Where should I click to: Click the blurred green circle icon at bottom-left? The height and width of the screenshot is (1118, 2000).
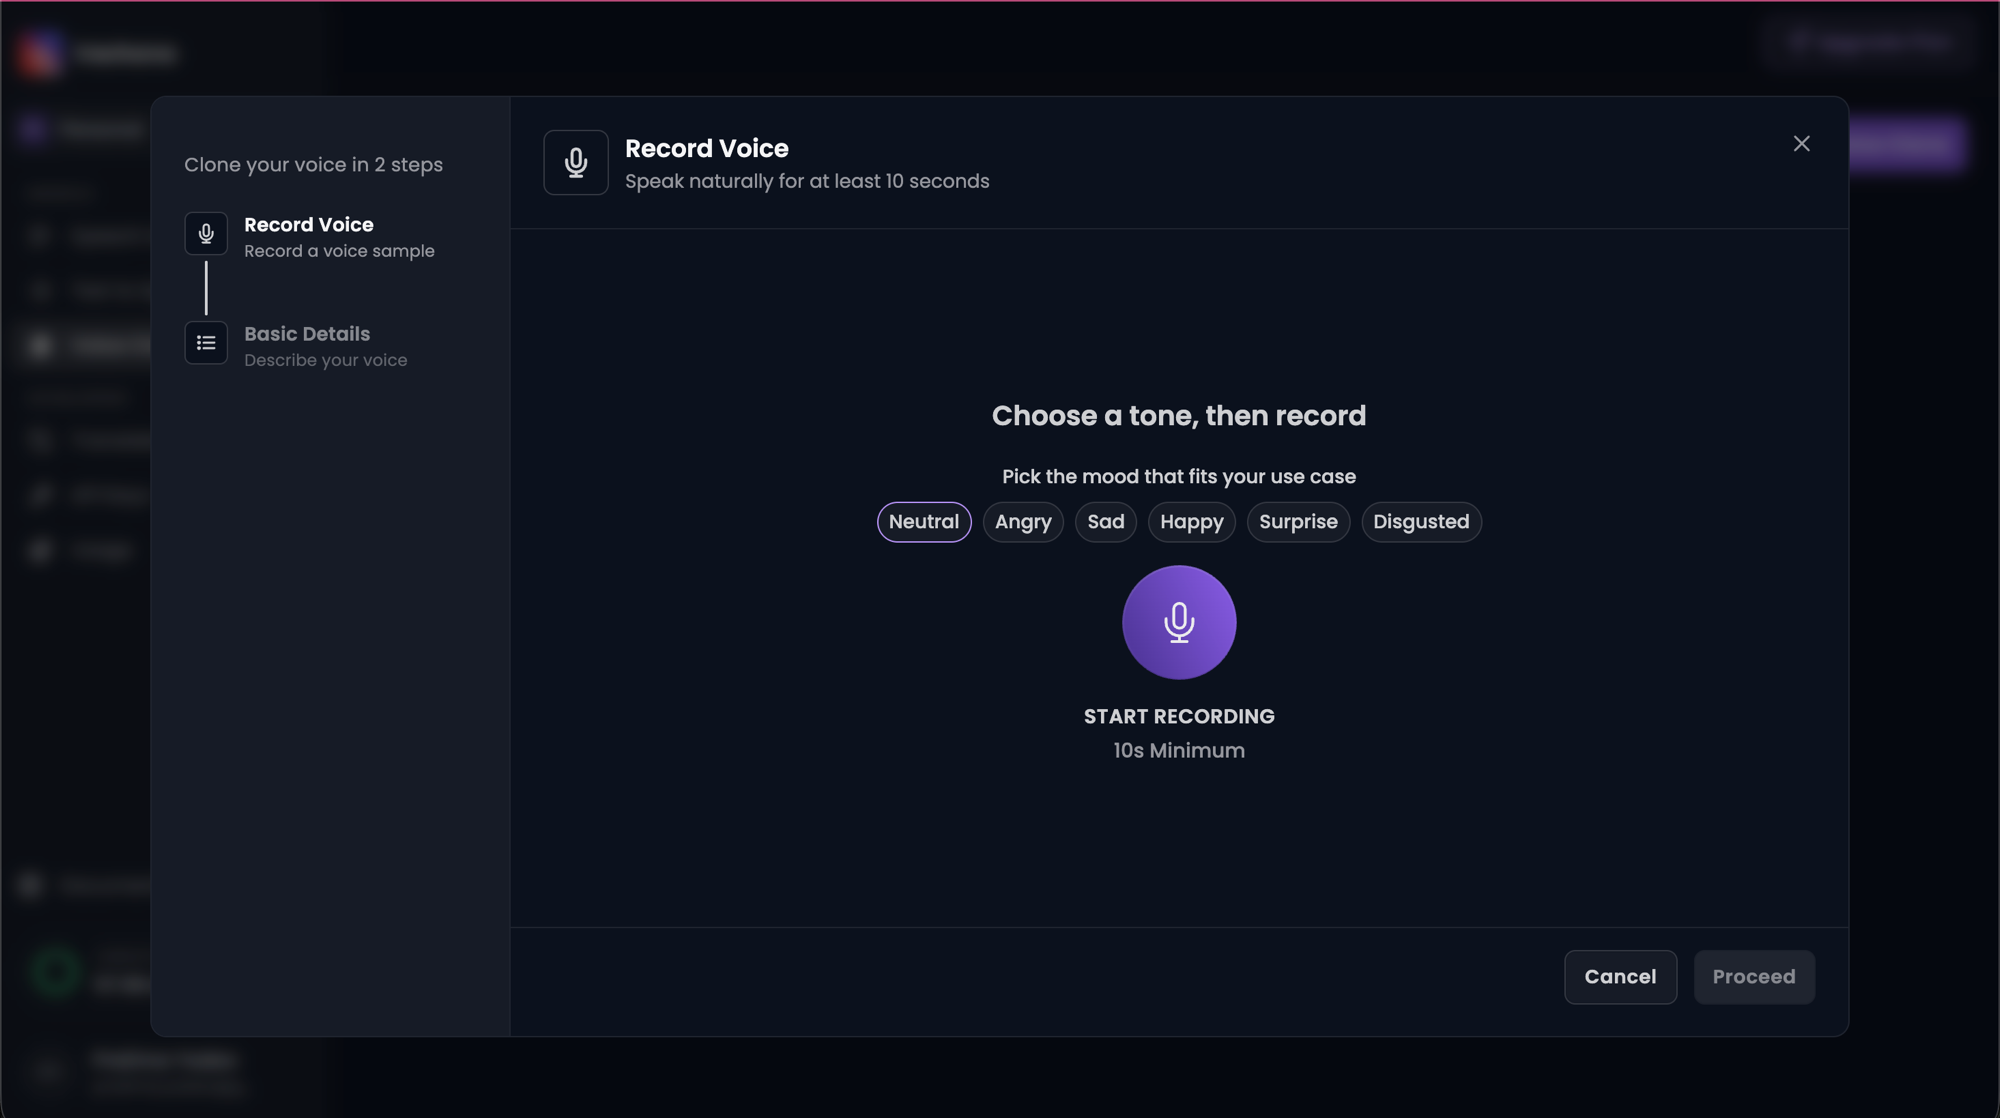(55, 971)
